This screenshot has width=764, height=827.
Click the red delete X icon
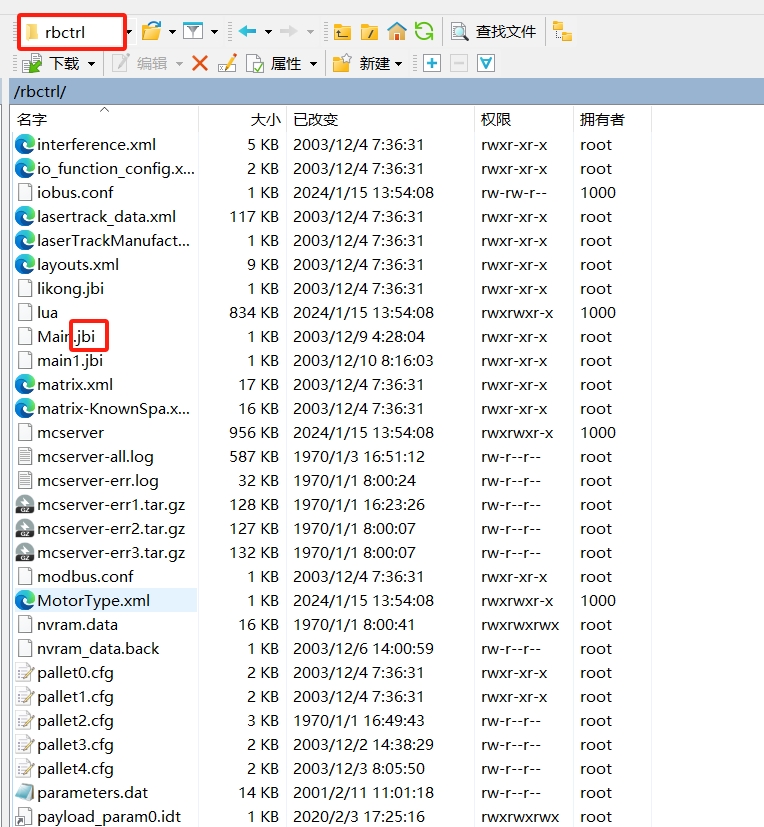(x=199, y=64)
